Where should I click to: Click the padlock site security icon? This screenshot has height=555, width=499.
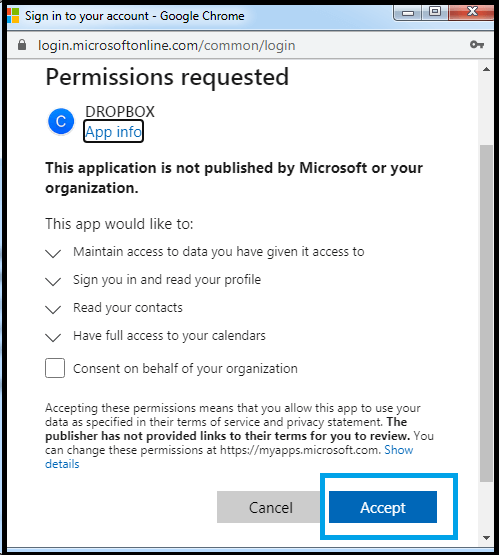(x=22, y=45)
